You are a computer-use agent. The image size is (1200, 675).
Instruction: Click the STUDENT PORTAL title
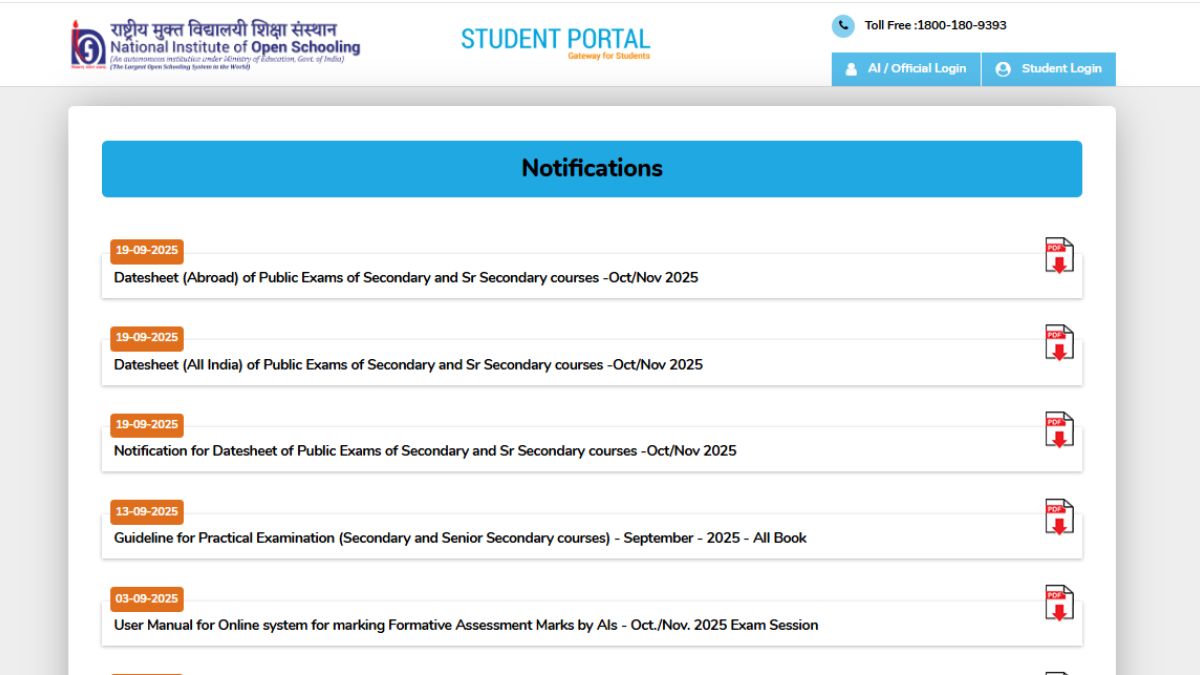555,40
